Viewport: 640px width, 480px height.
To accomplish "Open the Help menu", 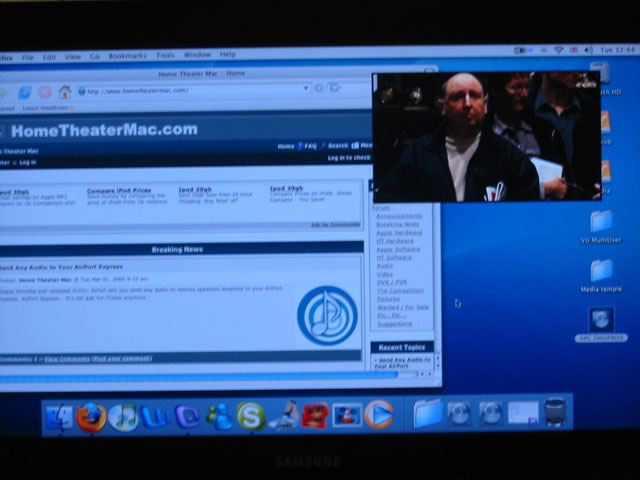I will click(227, 54).
